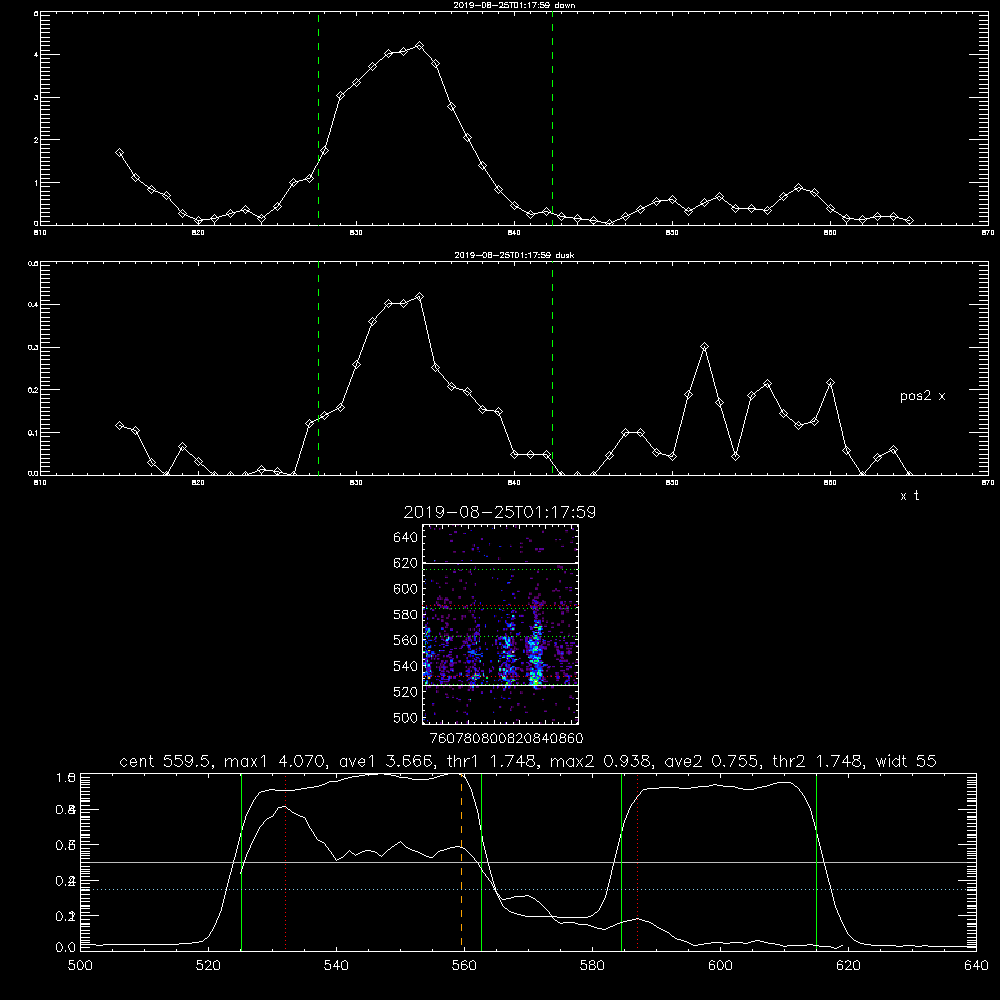This screenshot has width=1000, height=1000.
Task: Click the 2019-08-25T01:17:59 title above the spectrogram
Action: point(500,512)
